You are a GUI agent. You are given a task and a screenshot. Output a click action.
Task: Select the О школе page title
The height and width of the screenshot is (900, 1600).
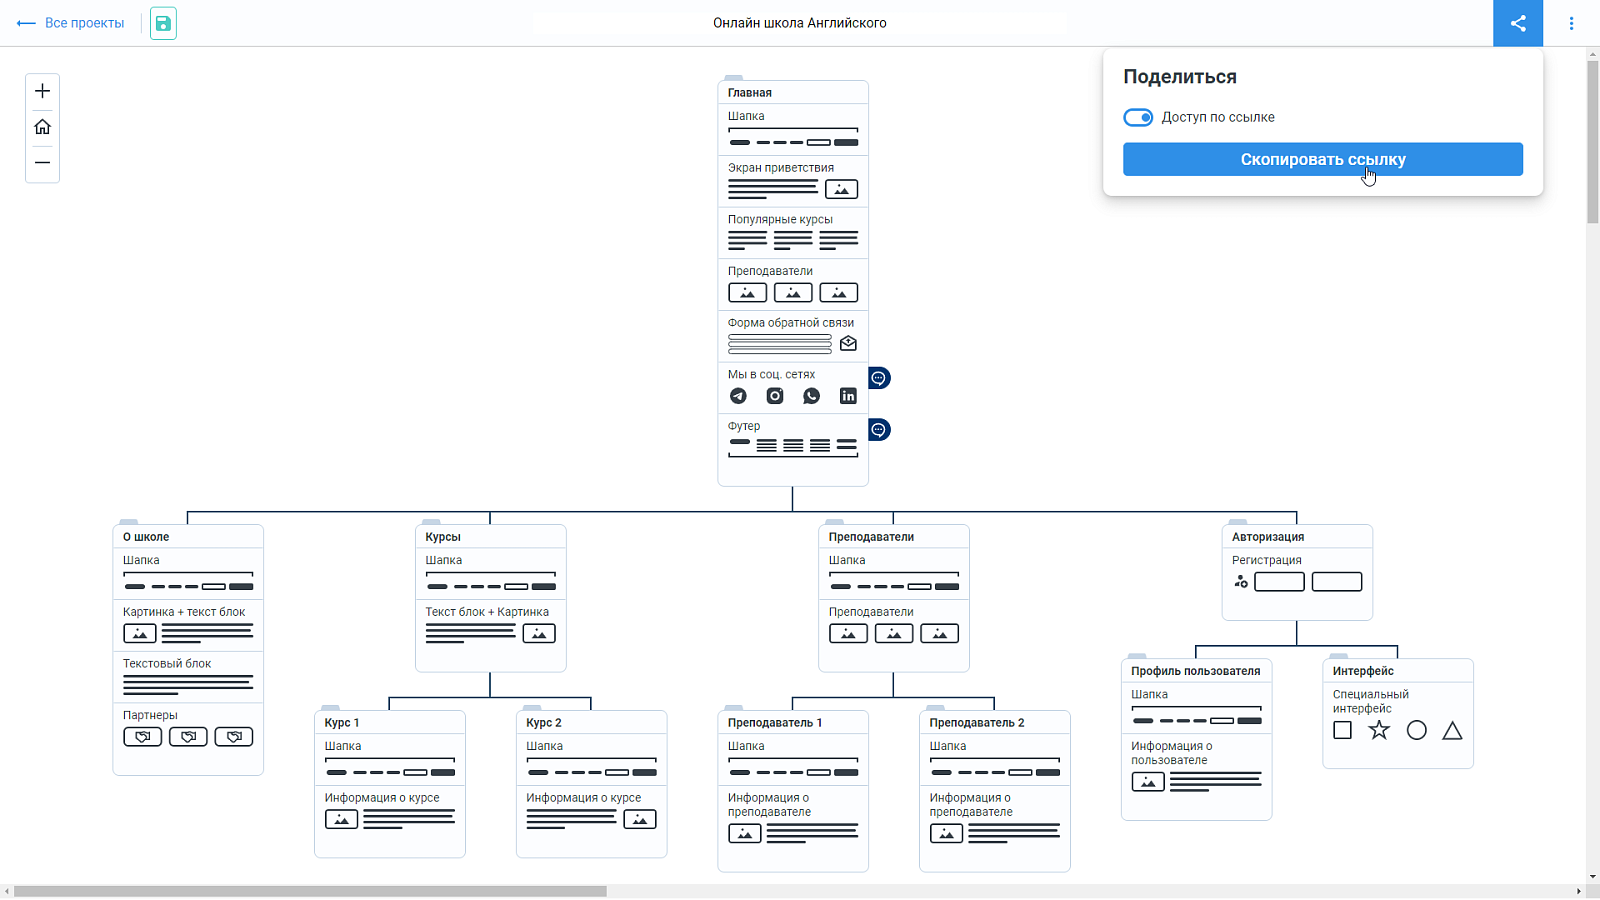[146, 537]
